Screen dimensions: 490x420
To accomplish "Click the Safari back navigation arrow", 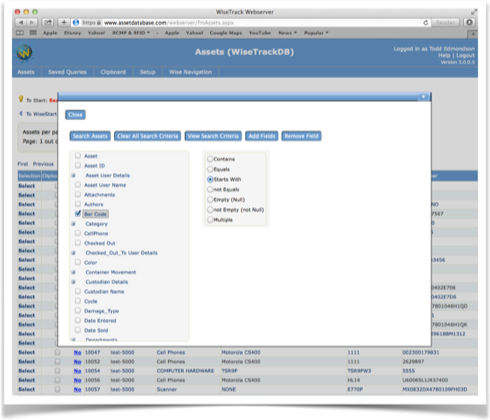I will click(21, 22).
